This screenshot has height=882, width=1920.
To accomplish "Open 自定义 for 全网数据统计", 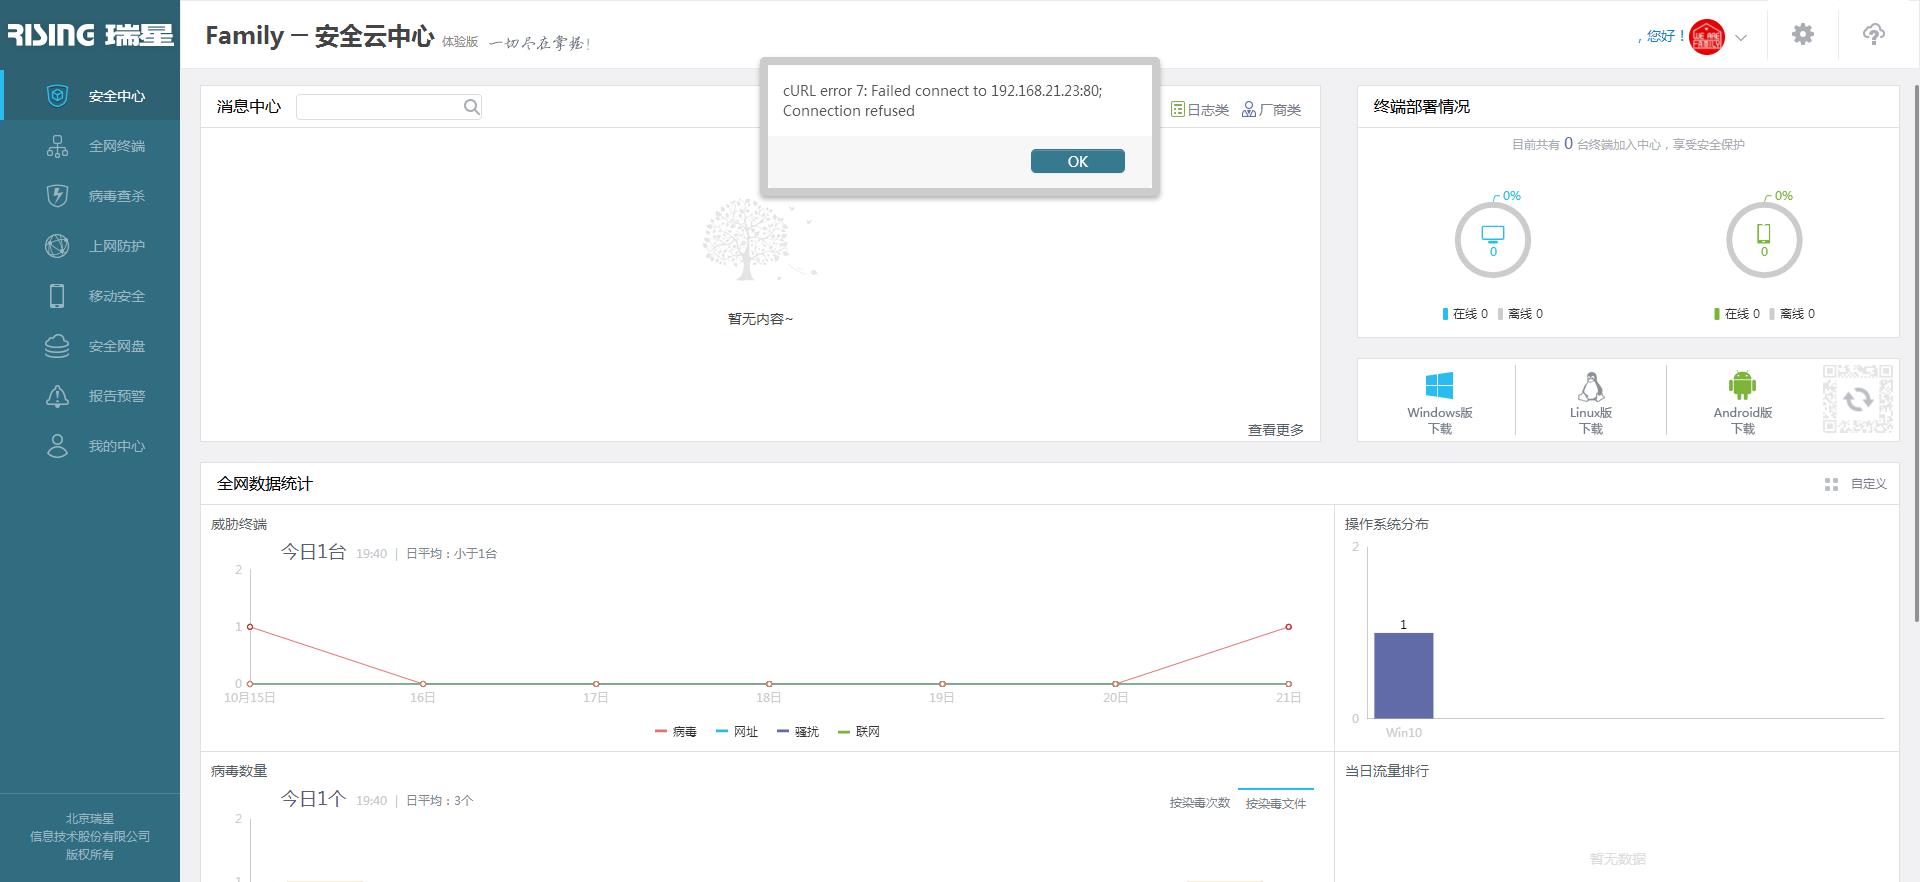I will pos(1856,484).
